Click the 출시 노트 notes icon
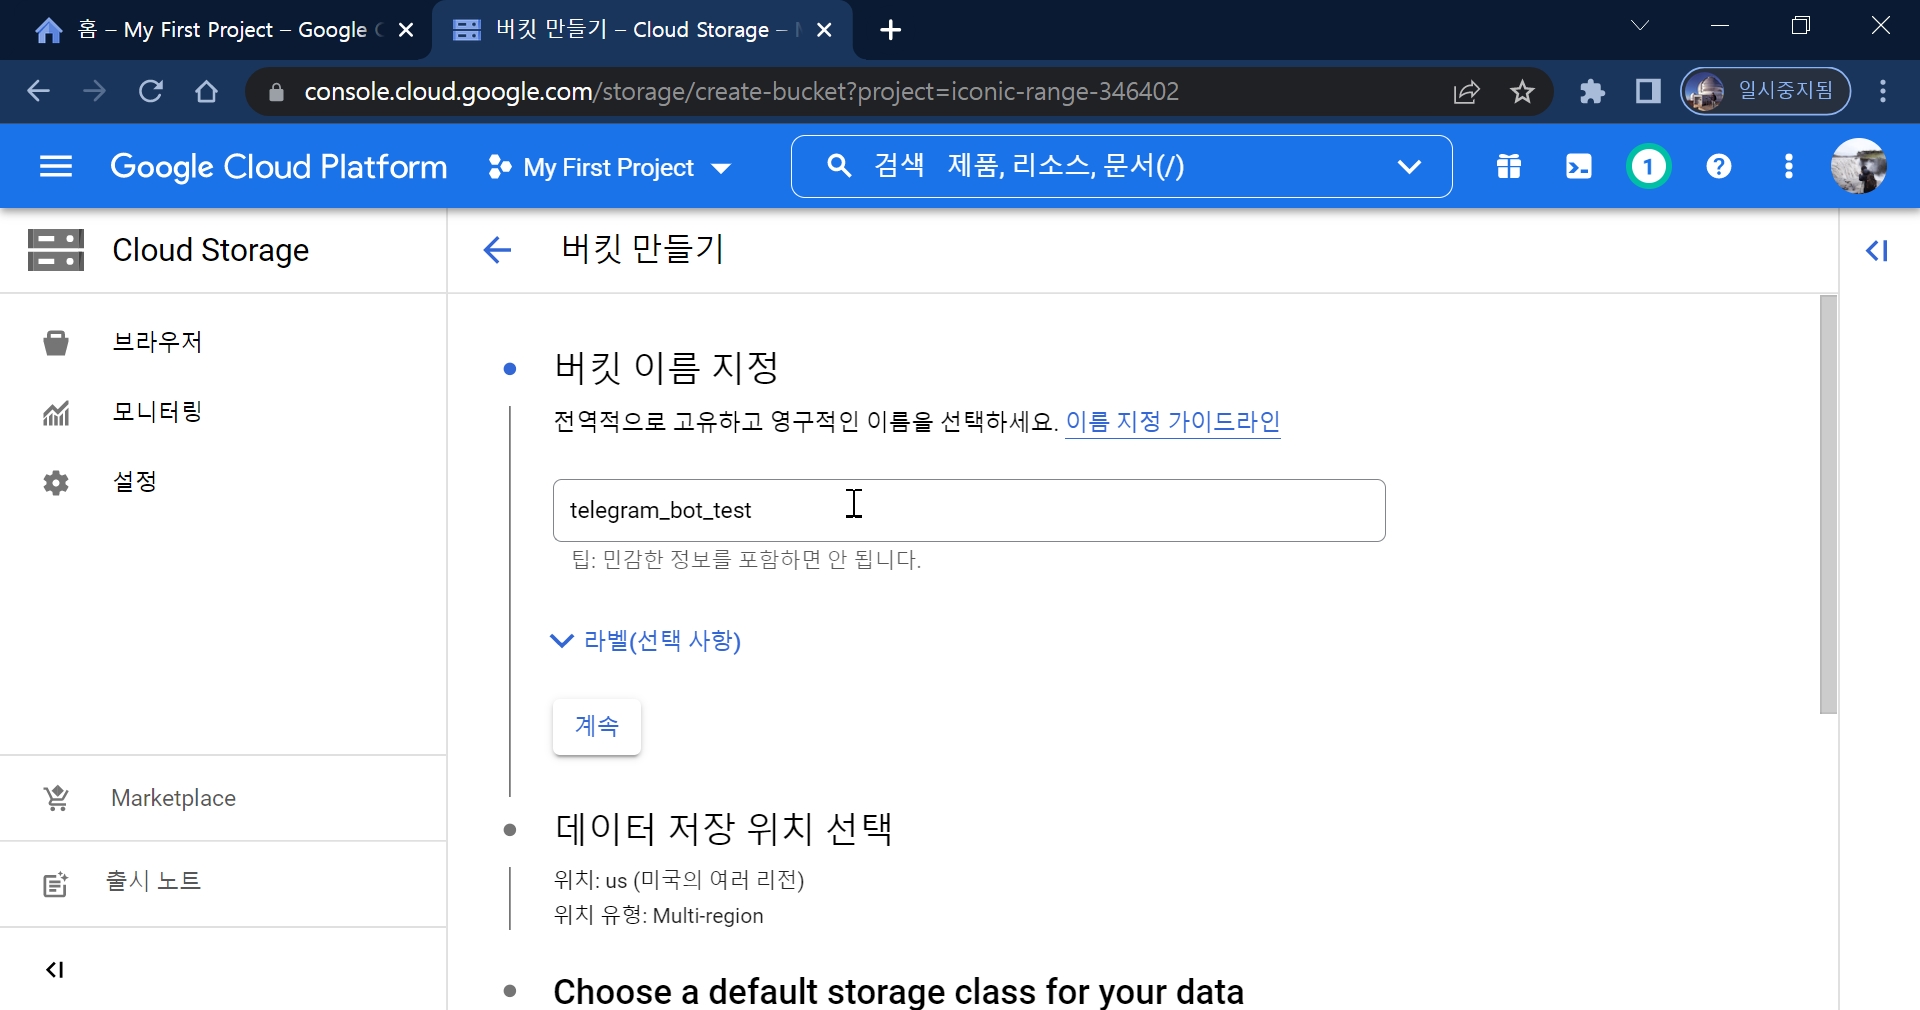Image resolution: width=1920 pixels, height=1010 pixels. point(55,884)
